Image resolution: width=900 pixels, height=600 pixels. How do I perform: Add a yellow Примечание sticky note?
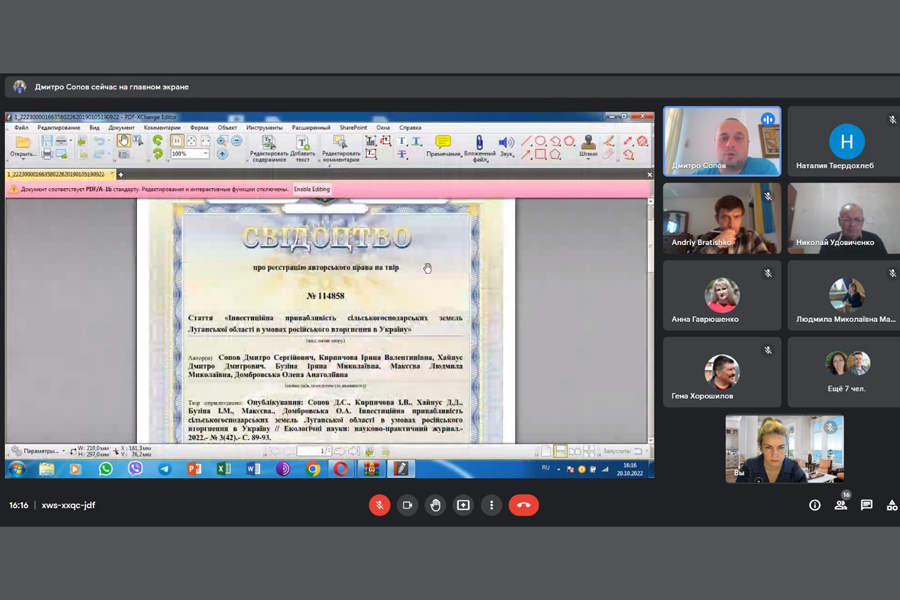pyautogui.click(x=443, y=146)
